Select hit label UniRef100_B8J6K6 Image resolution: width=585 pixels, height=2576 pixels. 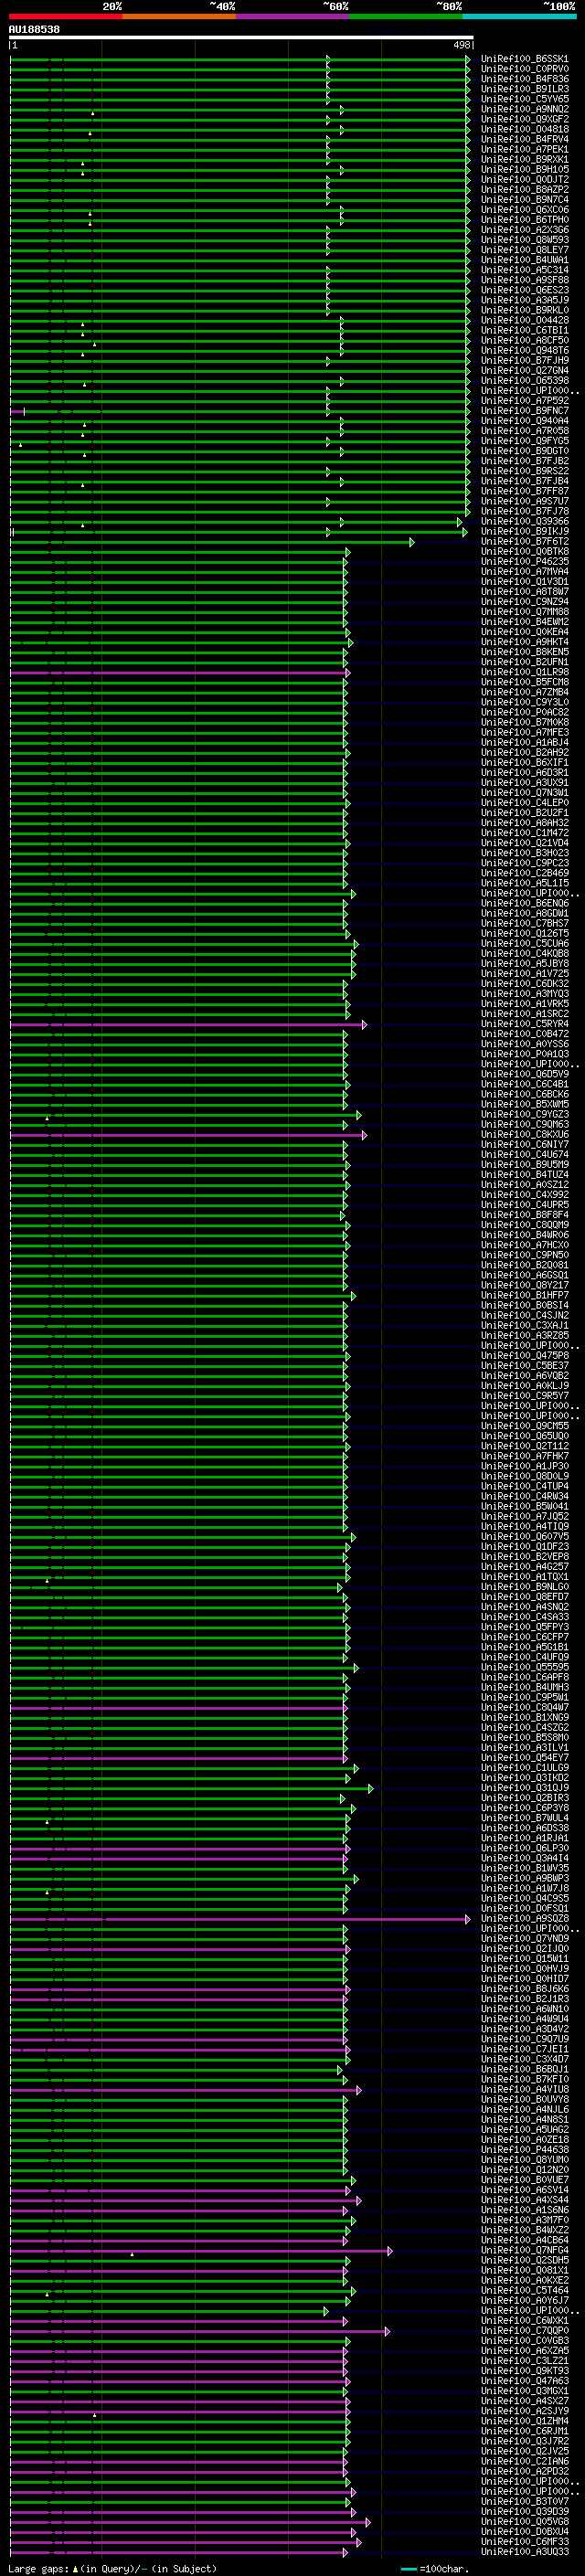[x=524, y=1989]
